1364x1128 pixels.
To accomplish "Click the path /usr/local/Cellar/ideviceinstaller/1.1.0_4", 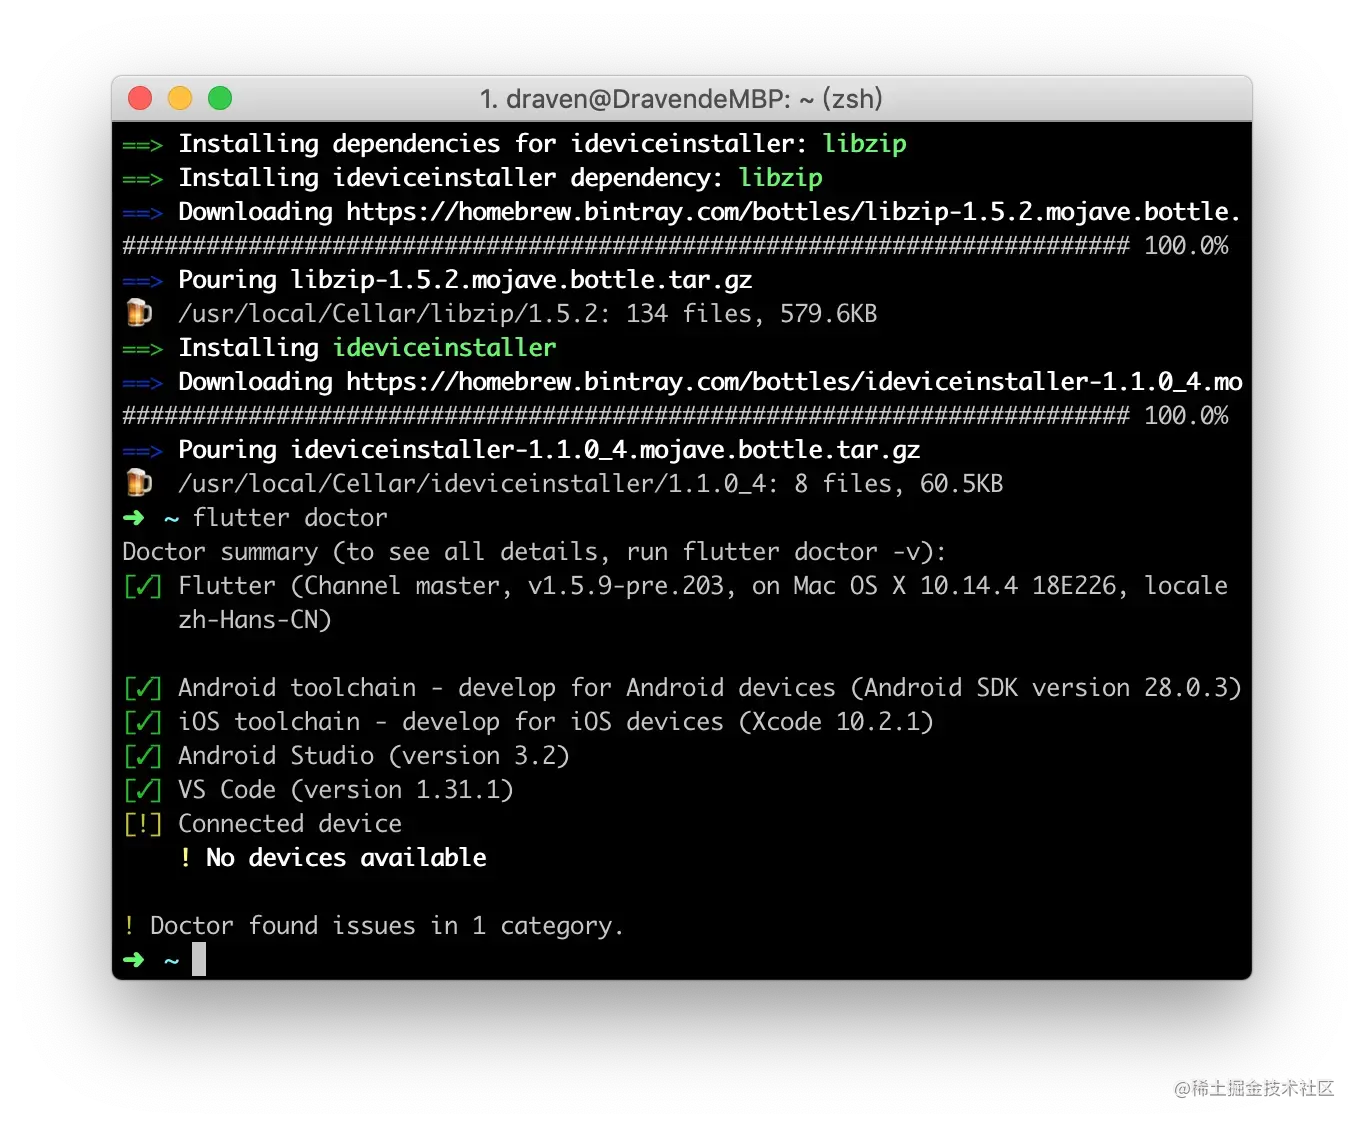I will click(472, 484).
